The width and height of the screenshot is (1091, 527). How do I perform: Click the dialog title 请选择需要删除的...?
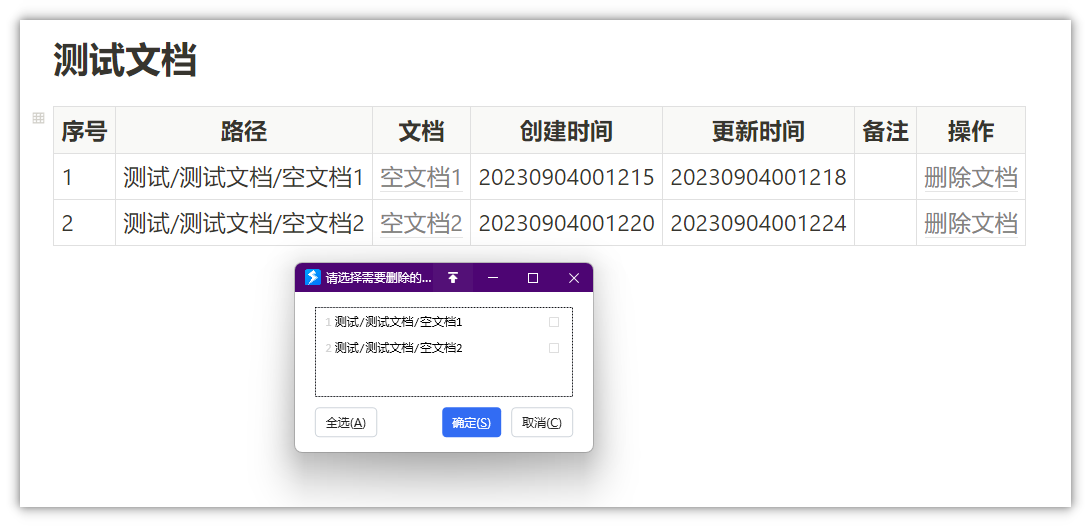pyautogui.click(x=379, y=278)
